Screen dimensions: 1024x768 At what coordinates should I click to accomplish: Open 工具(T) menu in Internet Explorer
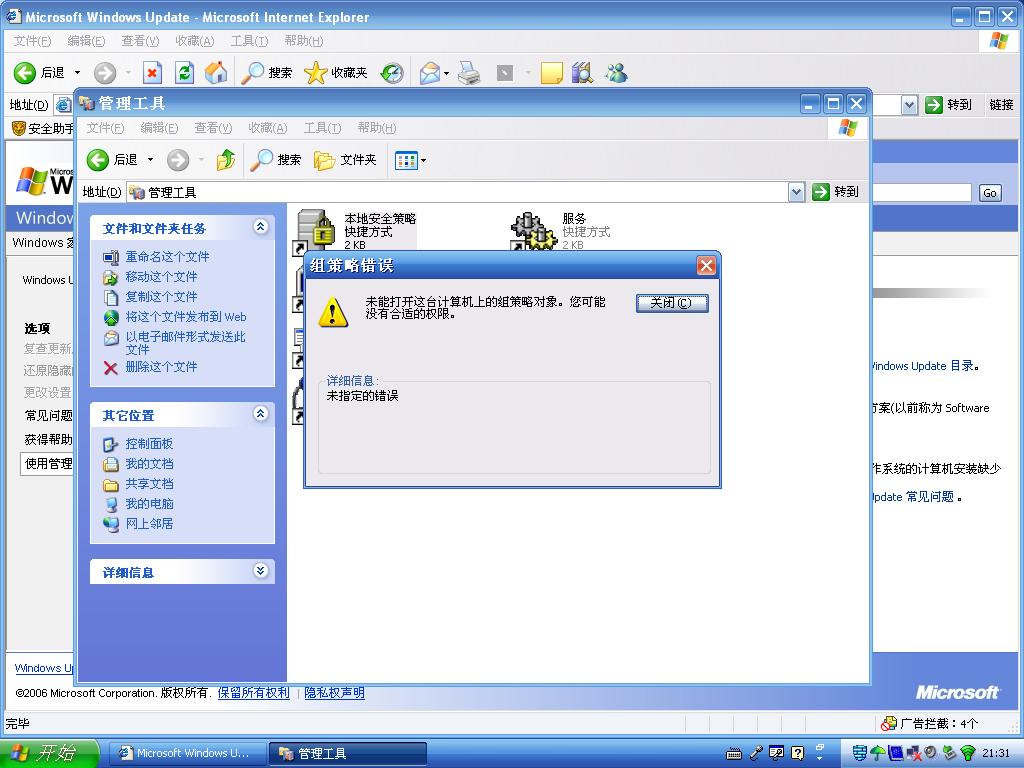[249, 41]
